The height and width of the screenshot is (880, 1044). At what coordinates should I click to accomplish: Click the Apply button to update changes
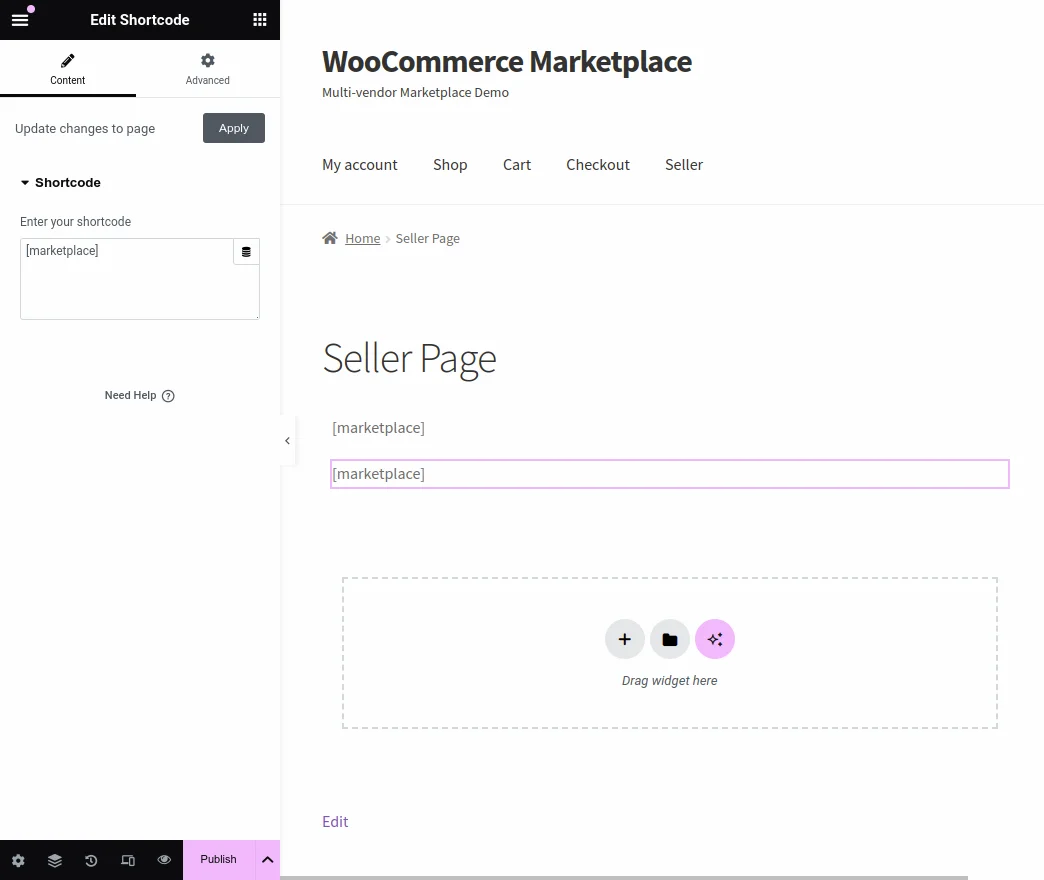point(233,128)
